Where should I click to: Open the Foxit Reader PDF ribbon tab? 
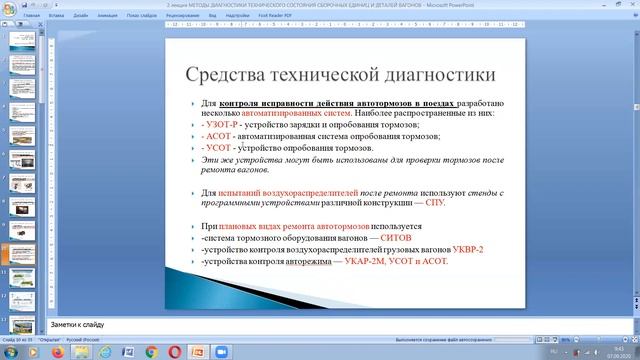tap(275, 16)
